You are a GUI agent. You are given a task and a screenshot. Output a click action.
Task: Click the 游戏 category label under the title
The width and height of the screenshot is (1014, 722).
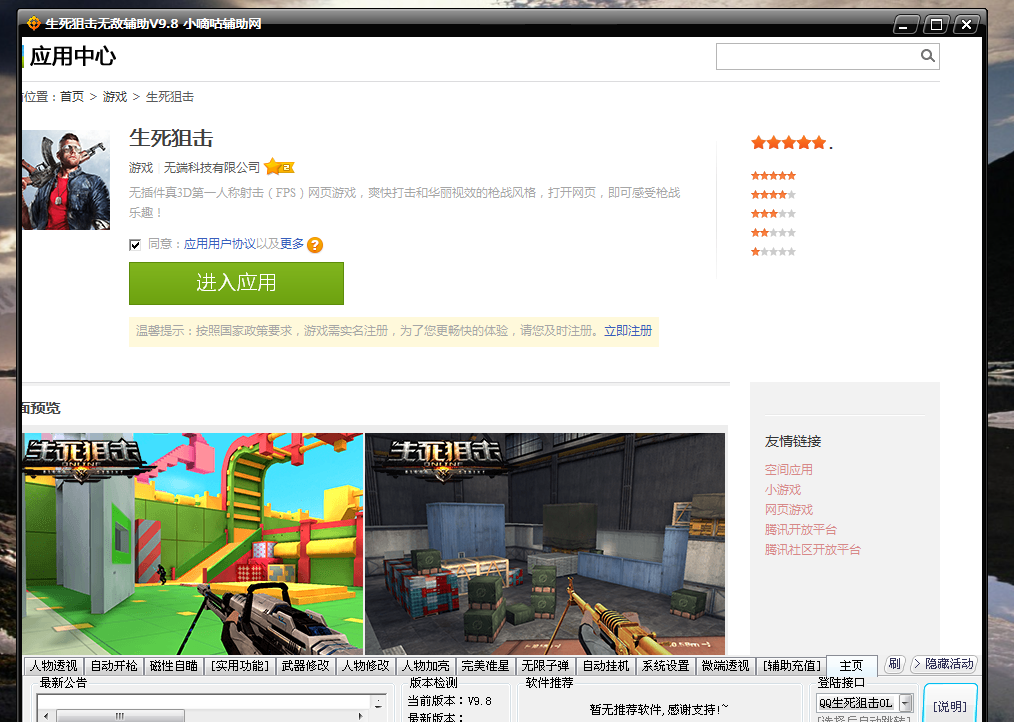140,168
